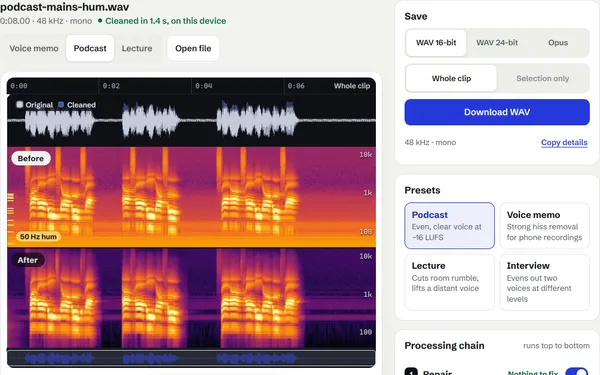Click the overview minimap waveform strip
This screenshot has width=600, height=375.
click(191, 358)
